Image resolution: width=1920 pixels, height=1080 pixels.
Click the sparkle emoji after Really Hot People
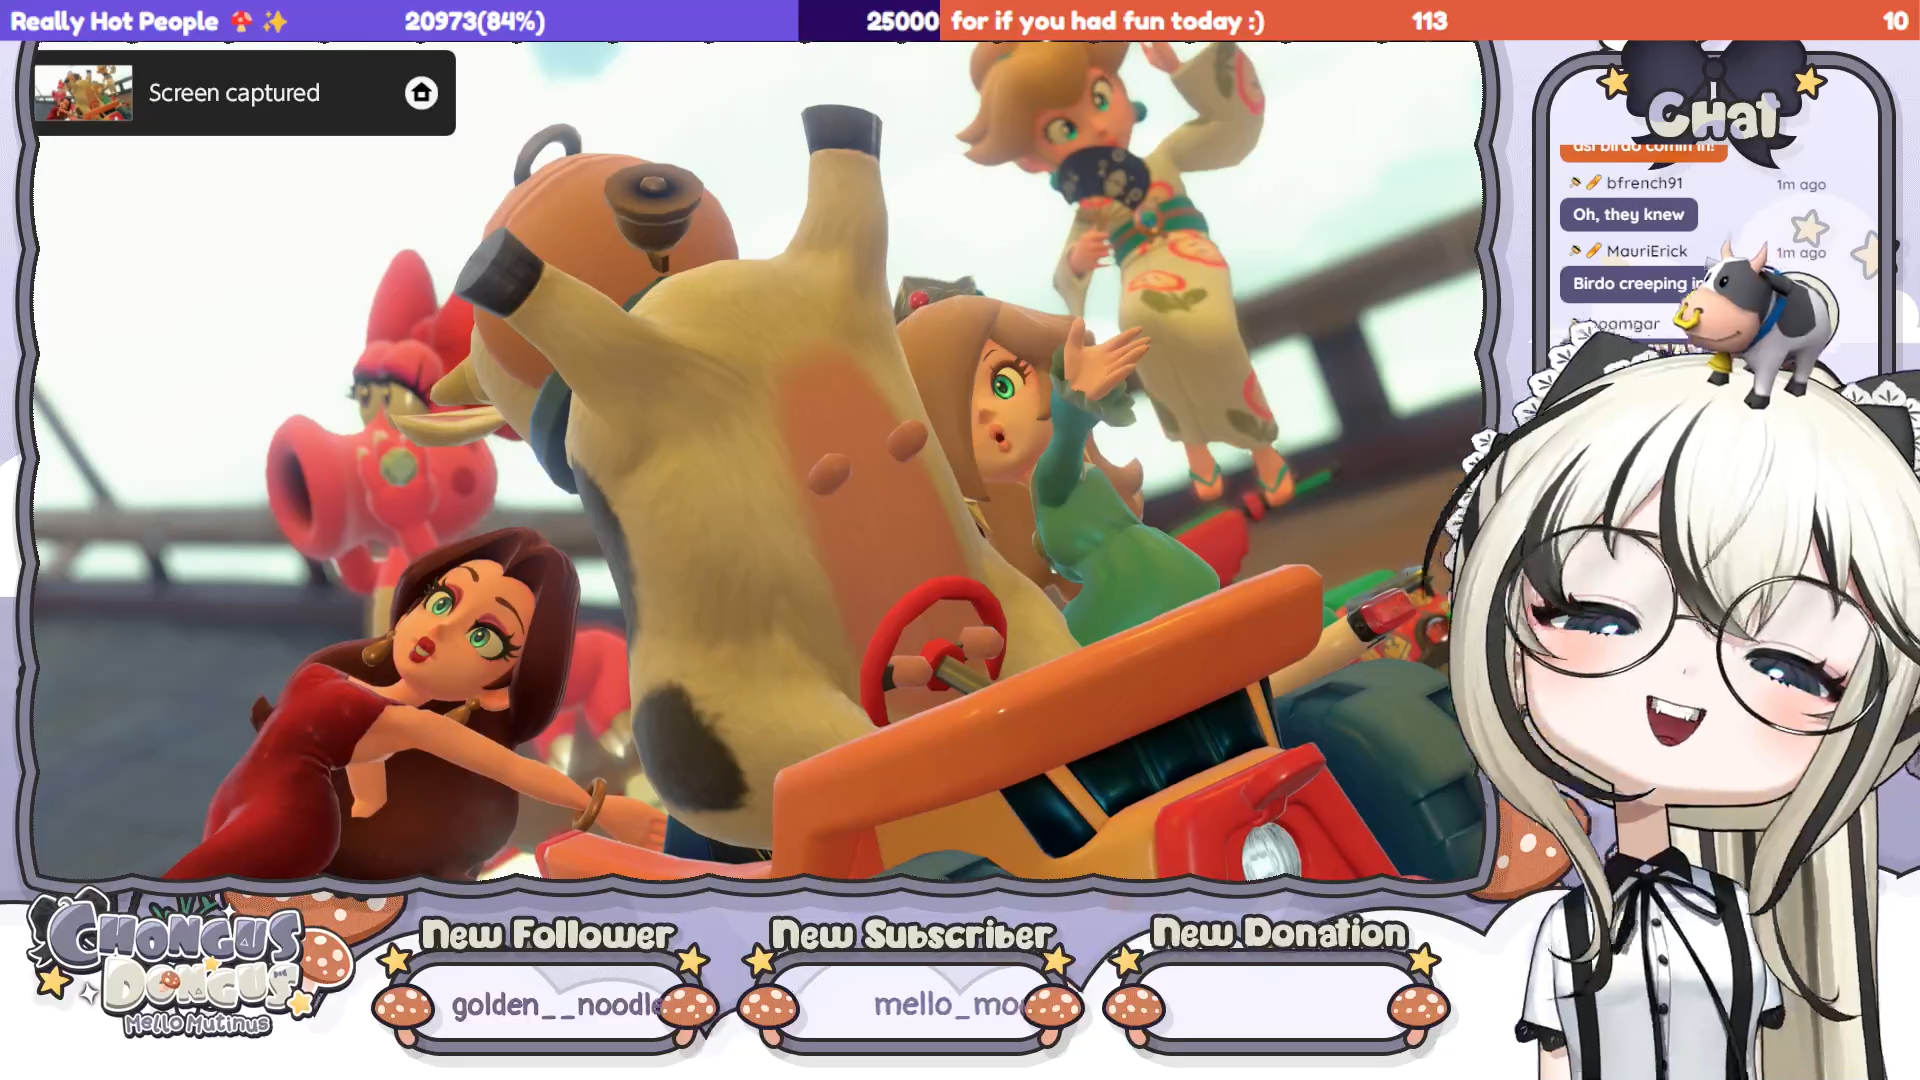275,21
